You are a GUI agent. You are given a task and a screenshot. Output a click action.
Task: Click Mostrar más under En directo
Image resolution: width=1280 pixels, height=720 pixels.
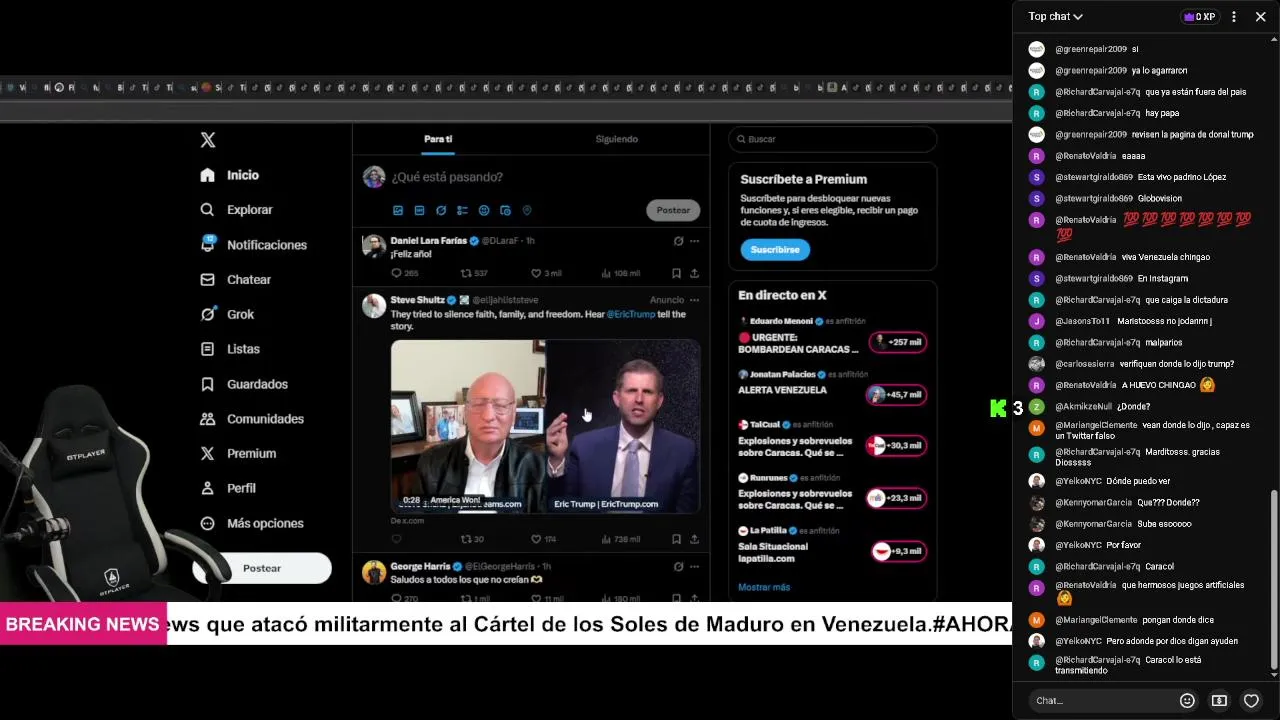(764, 587)
